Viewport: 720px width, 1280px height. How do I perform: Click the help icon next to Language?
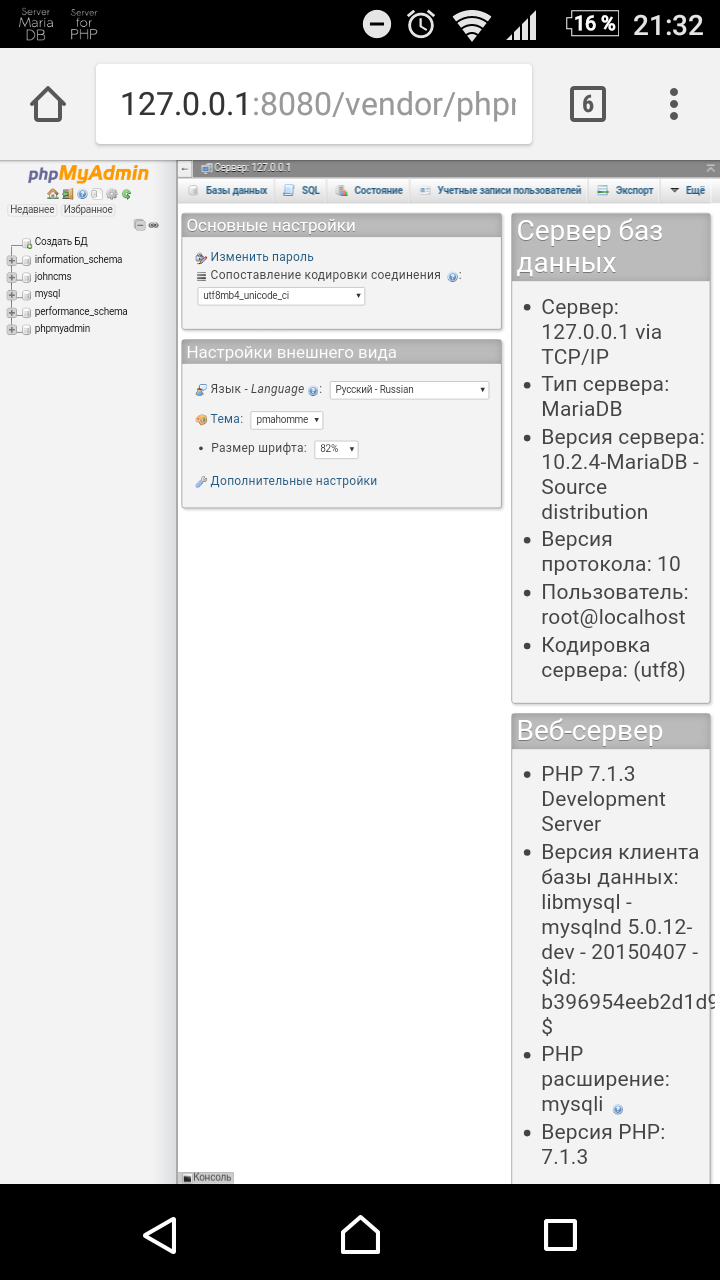tap(313, 391)
